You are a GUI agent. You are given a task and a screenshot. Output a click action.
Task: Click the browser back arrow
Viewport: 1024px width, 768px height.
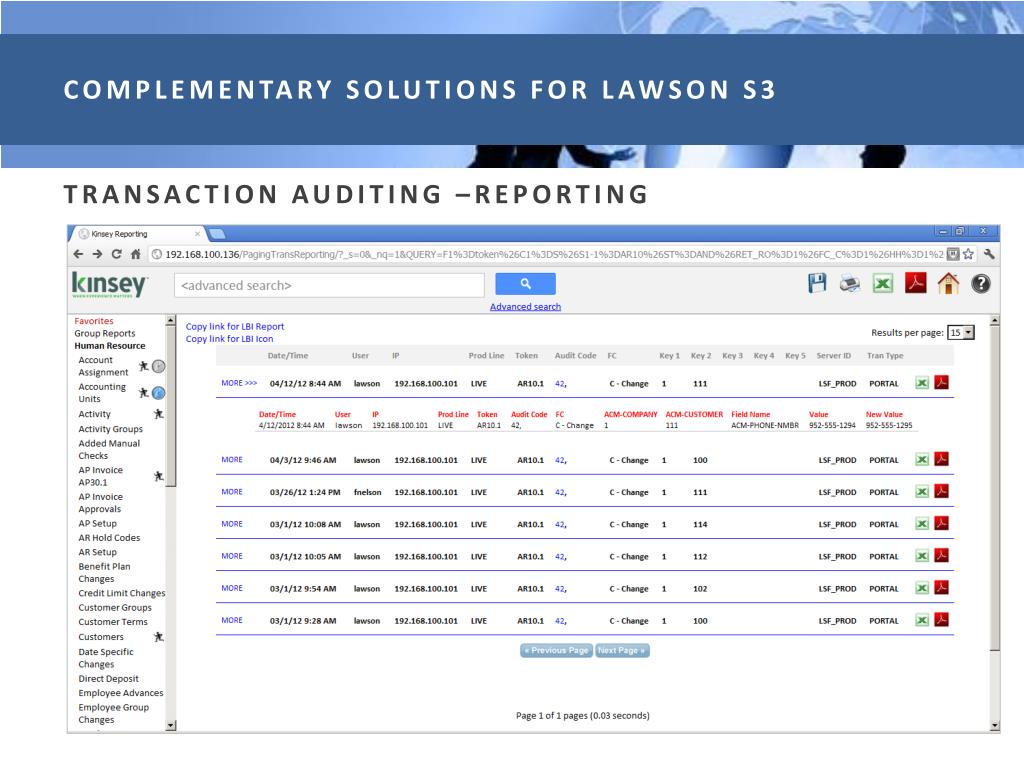78,254
